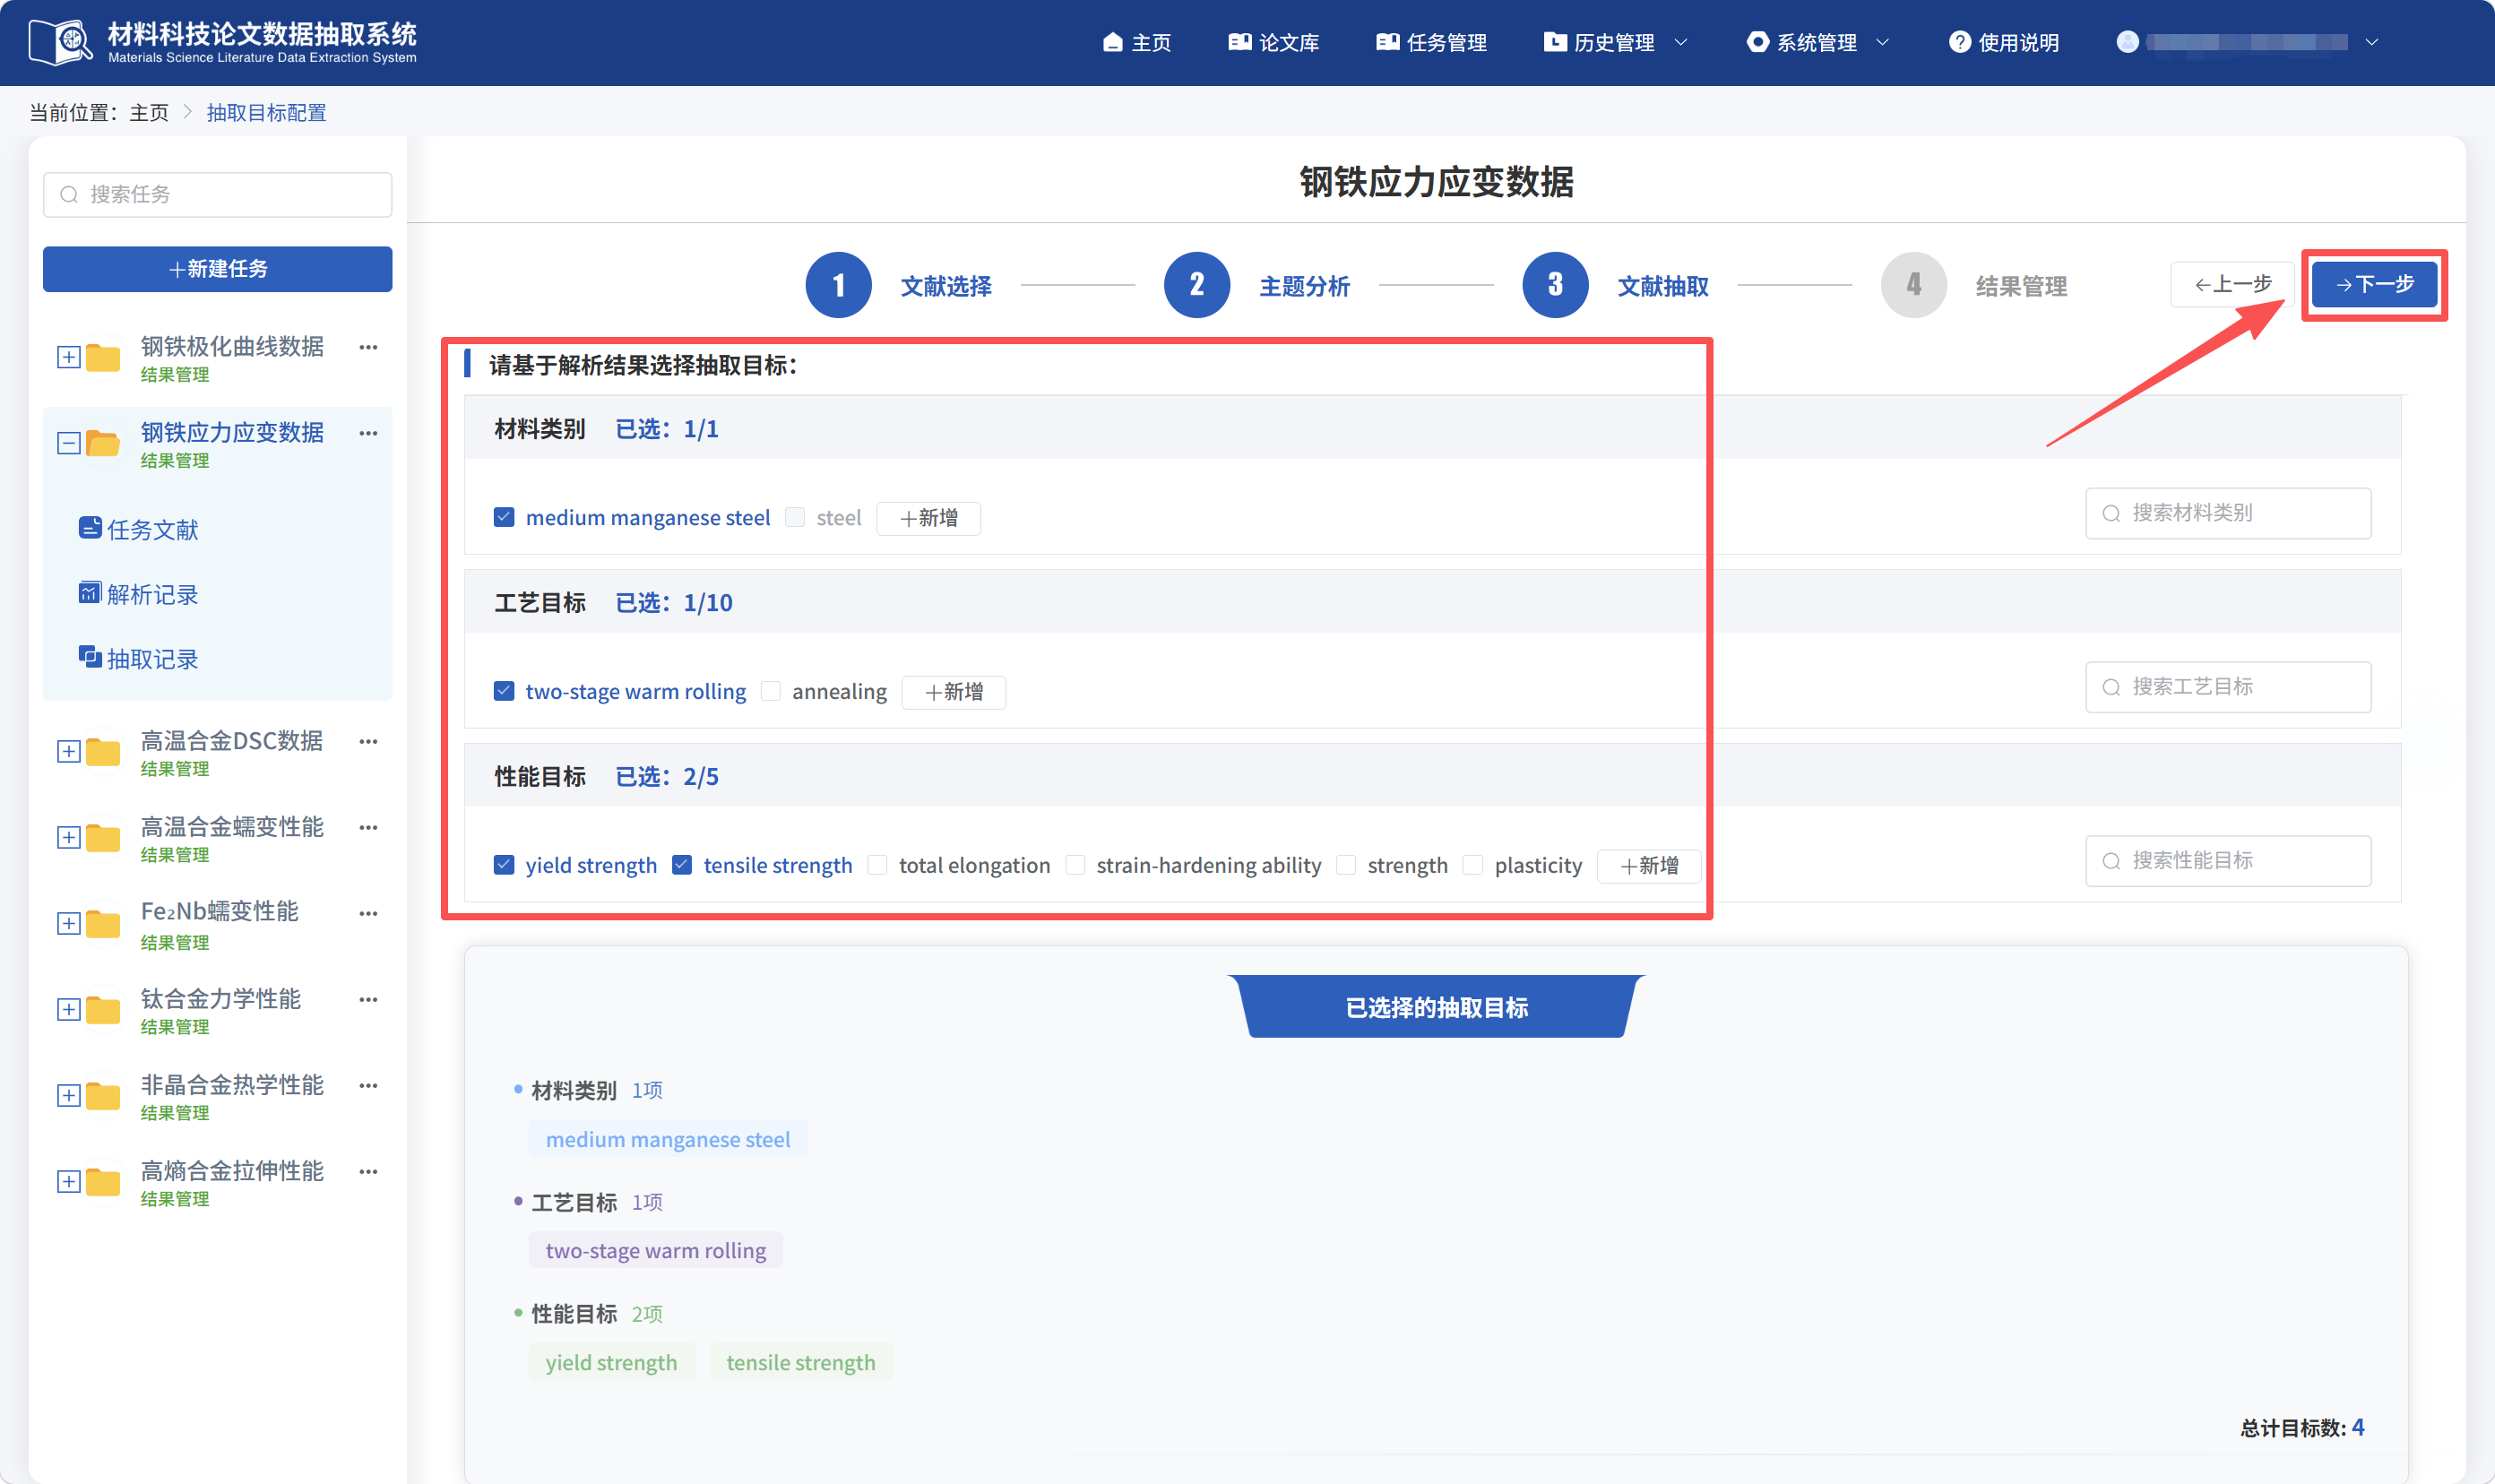Click the more options dots for 钢铁极化曲线数据

pyautogui.click(x=368, y=347)
